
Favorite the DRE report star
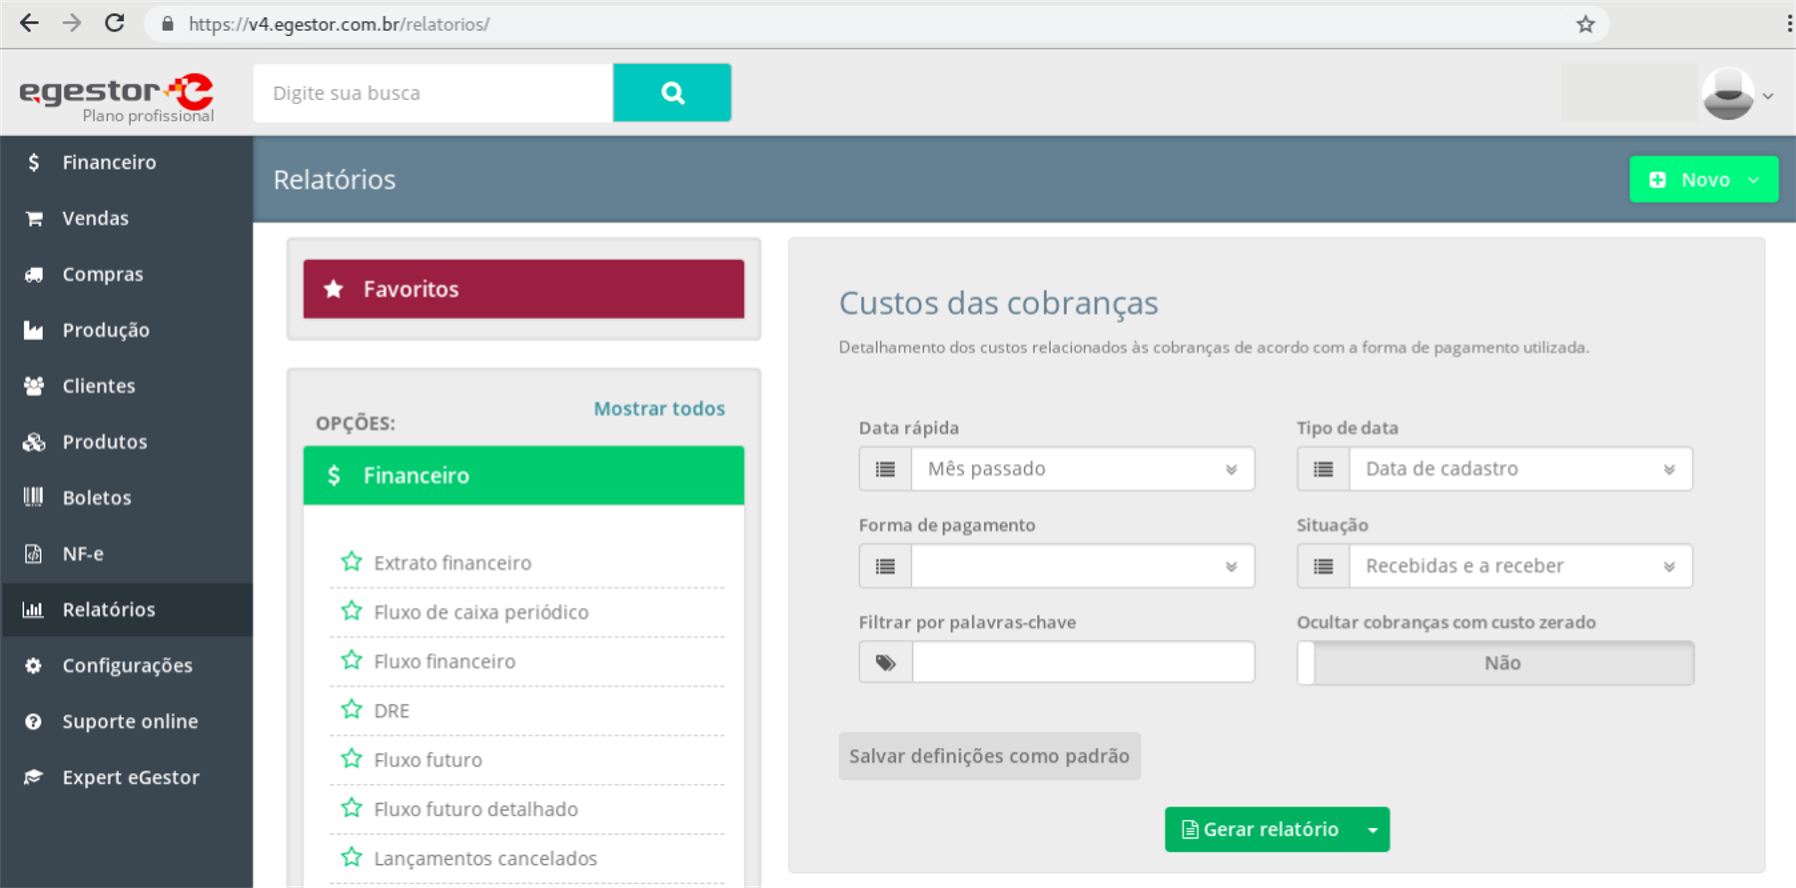[x=351, y=710]
